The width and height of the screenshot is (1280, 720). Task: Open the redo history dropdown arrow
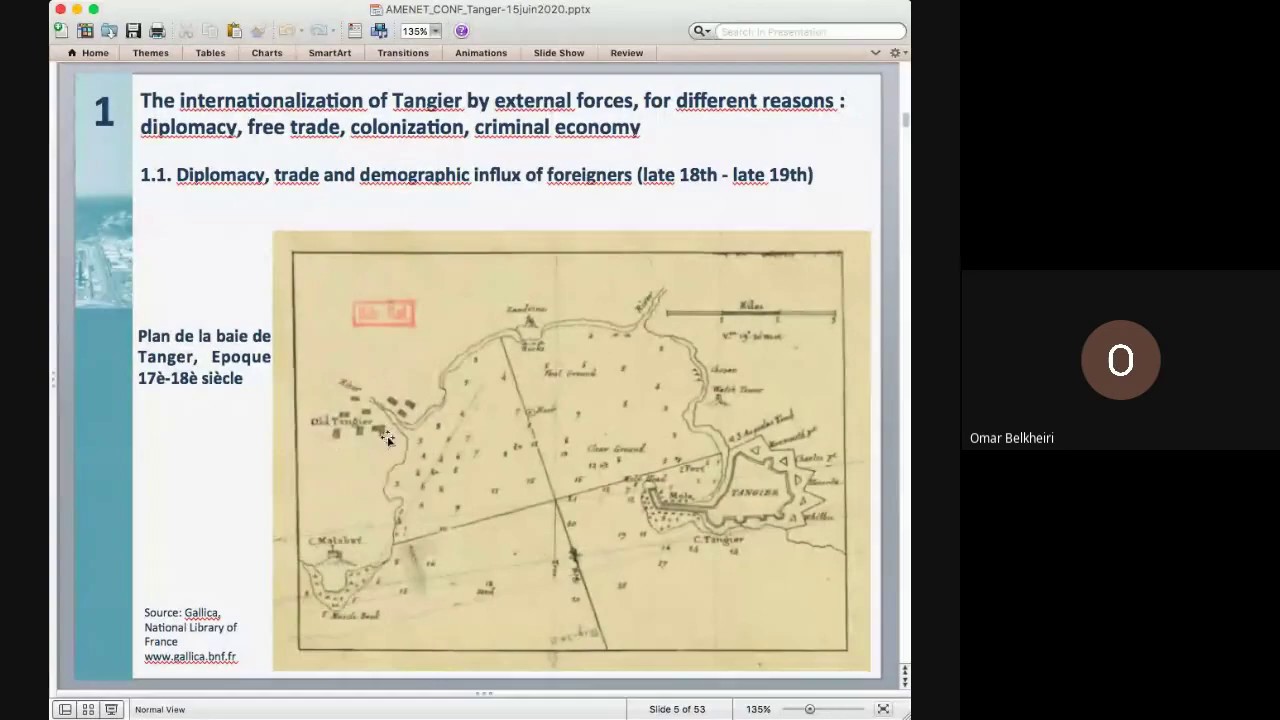333,31
